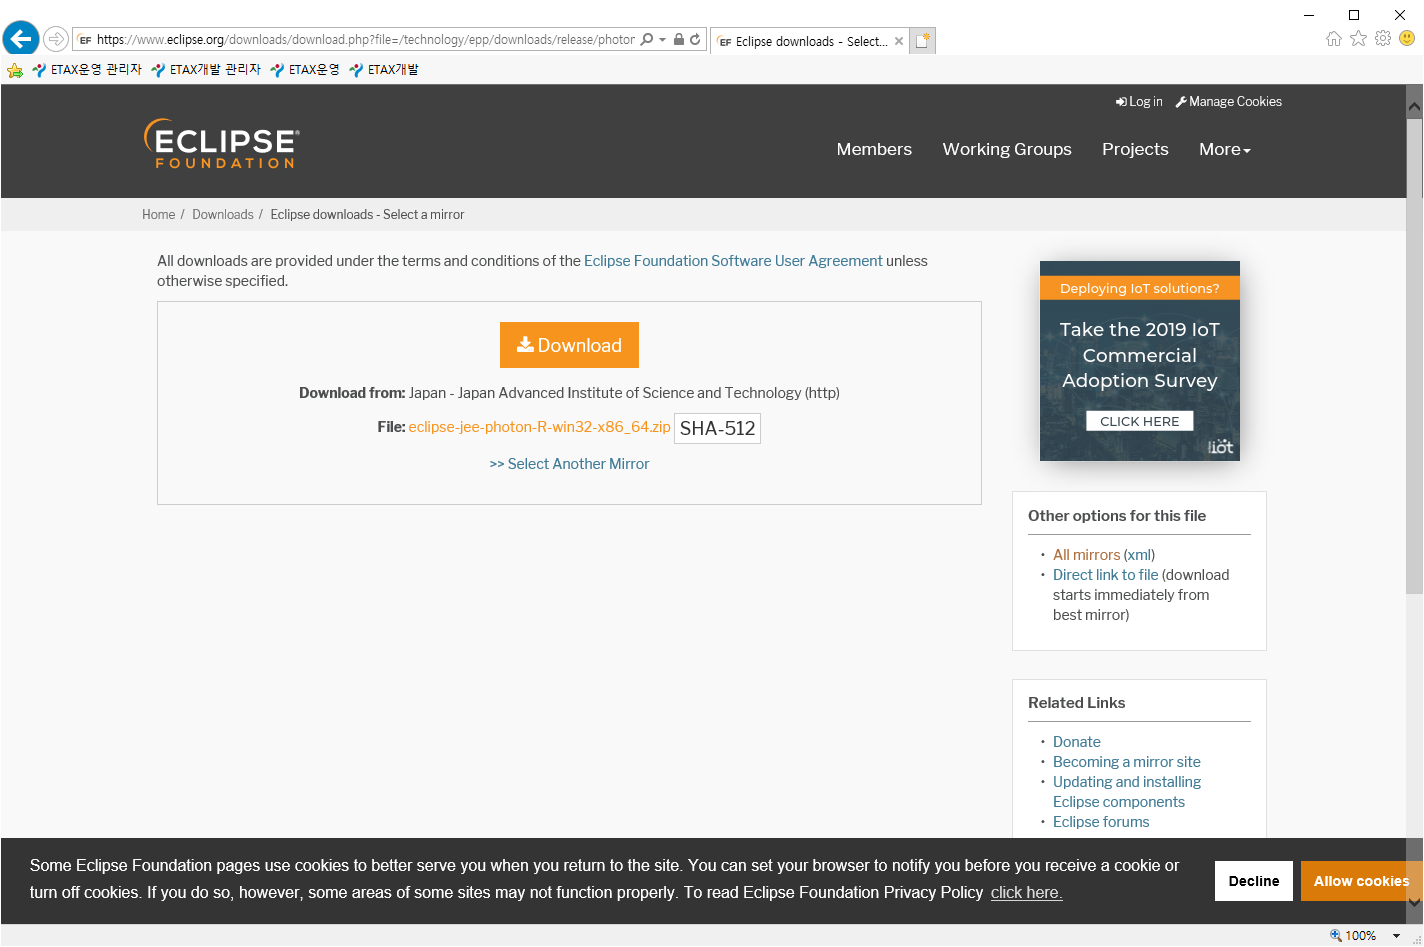Screen dimensions: 1424x947
Task: Minimize the browser window
Action: pos(1310,14)
